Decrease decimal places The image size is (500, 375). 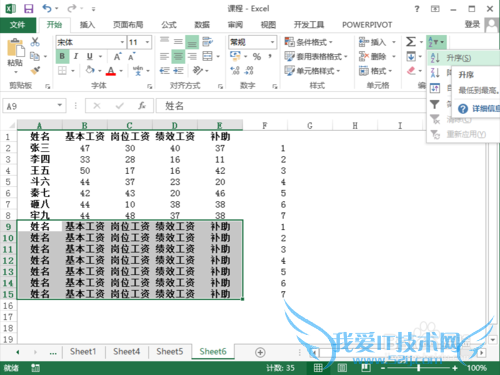click(249, 71)
